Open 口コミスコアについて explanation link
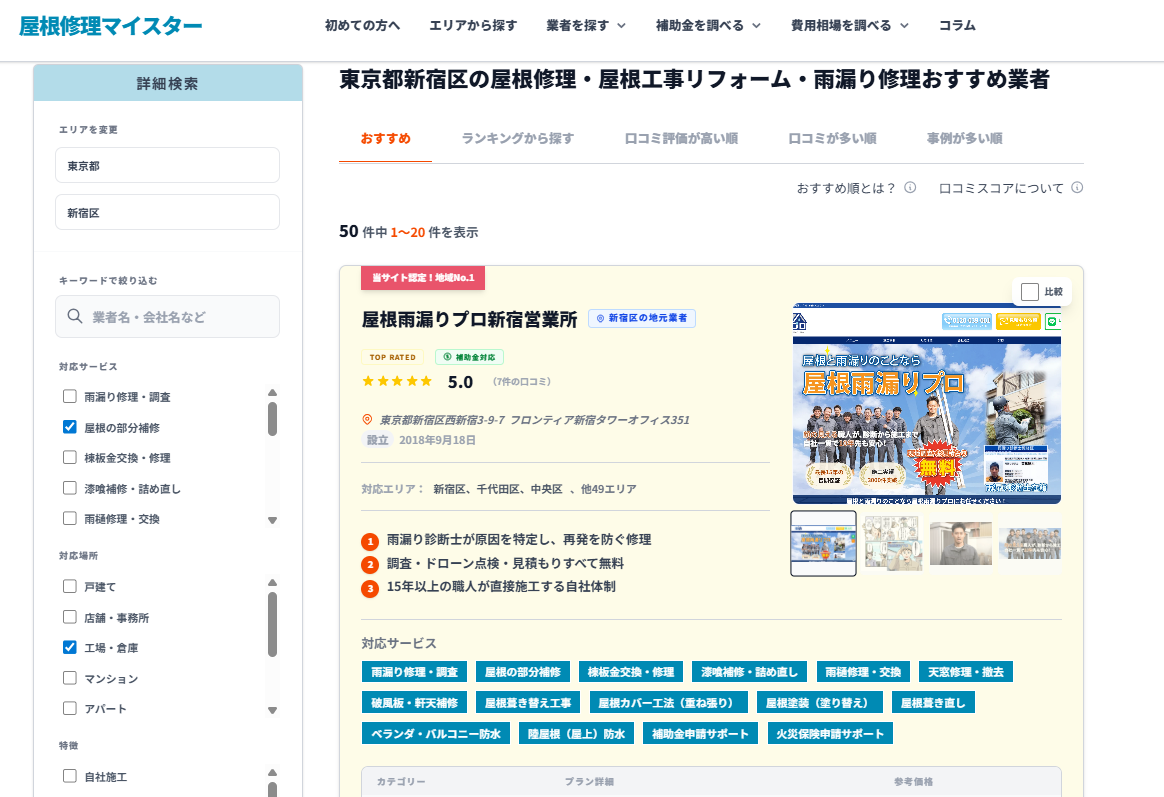This screenshot has height=797, width=1164. pyautogui.click(x=1001, y=188)
